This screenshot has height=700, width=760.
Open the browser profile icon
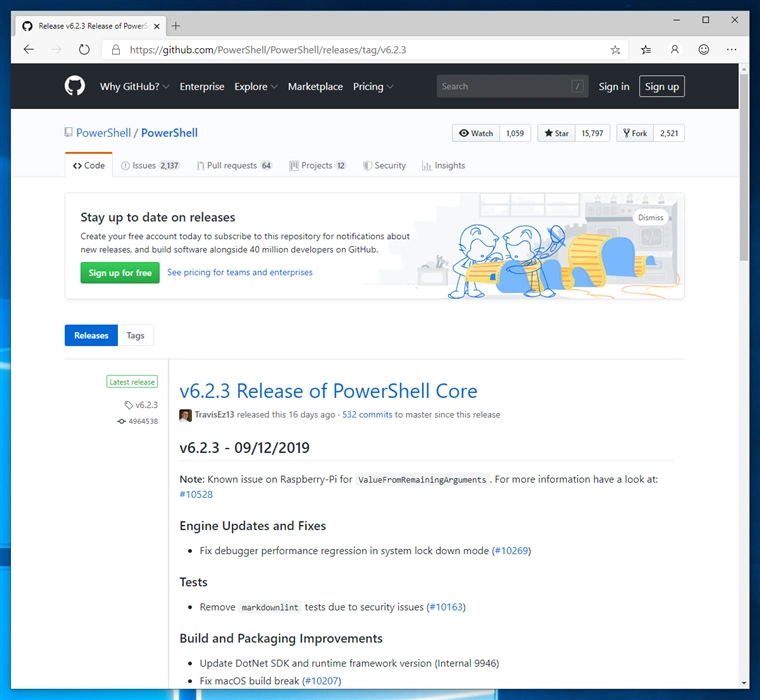(x=674, y=49)
